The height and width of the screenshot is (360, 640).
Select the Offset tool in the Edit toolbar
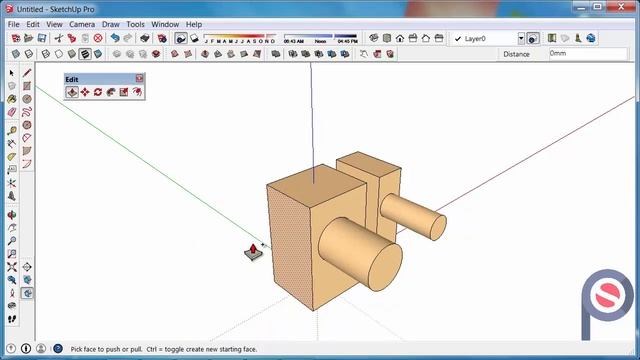(137, 92)
